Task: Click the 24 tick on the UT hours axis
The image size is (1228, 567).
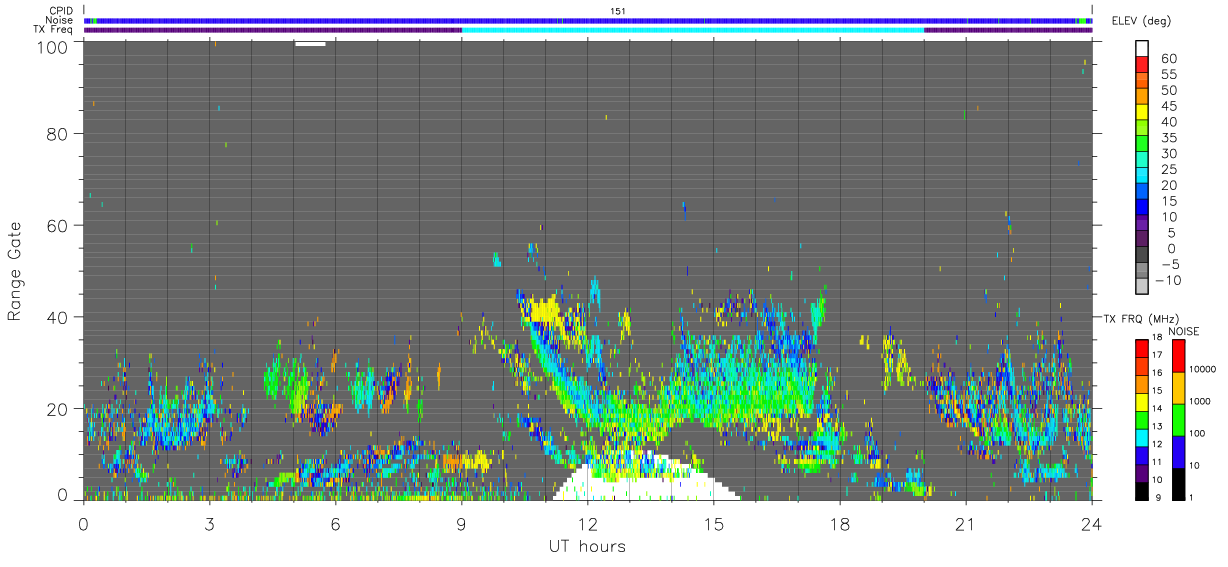Action: click(1092, 524)
